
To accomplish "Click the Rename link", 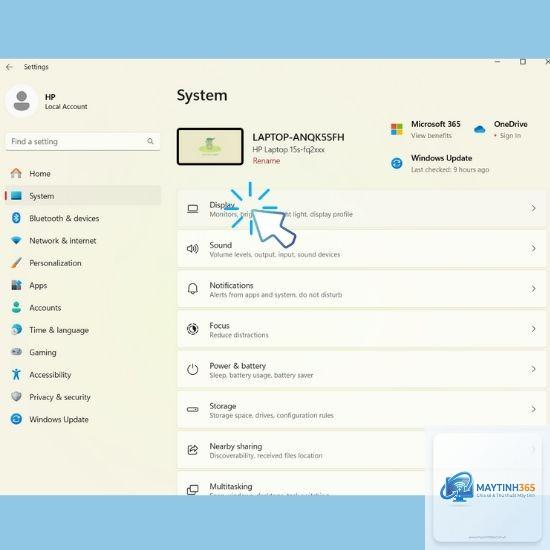I will pyautogui.click(x=266, y=161).
